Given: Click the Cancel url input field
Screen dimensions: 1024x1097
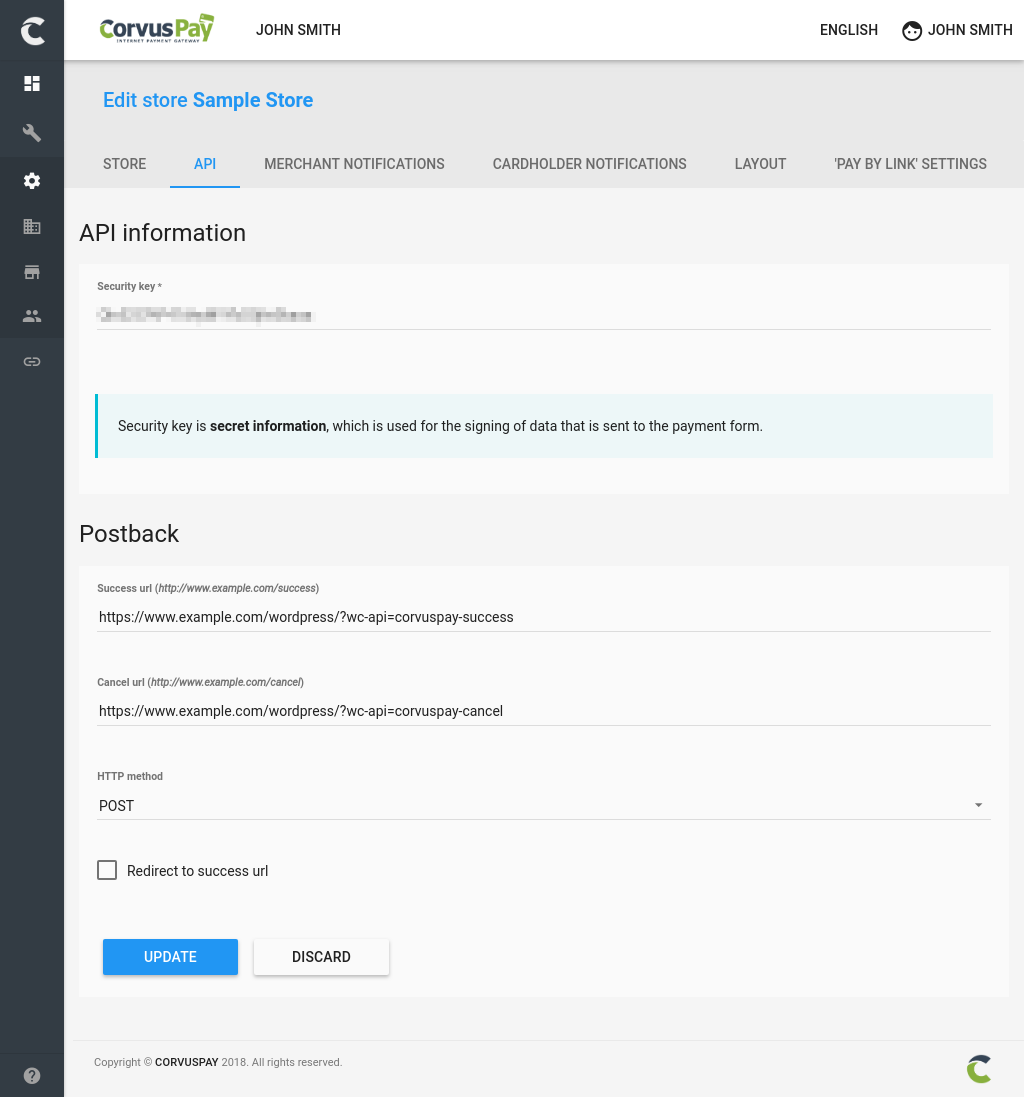Looking at the screenshot, I should point(543,711).
